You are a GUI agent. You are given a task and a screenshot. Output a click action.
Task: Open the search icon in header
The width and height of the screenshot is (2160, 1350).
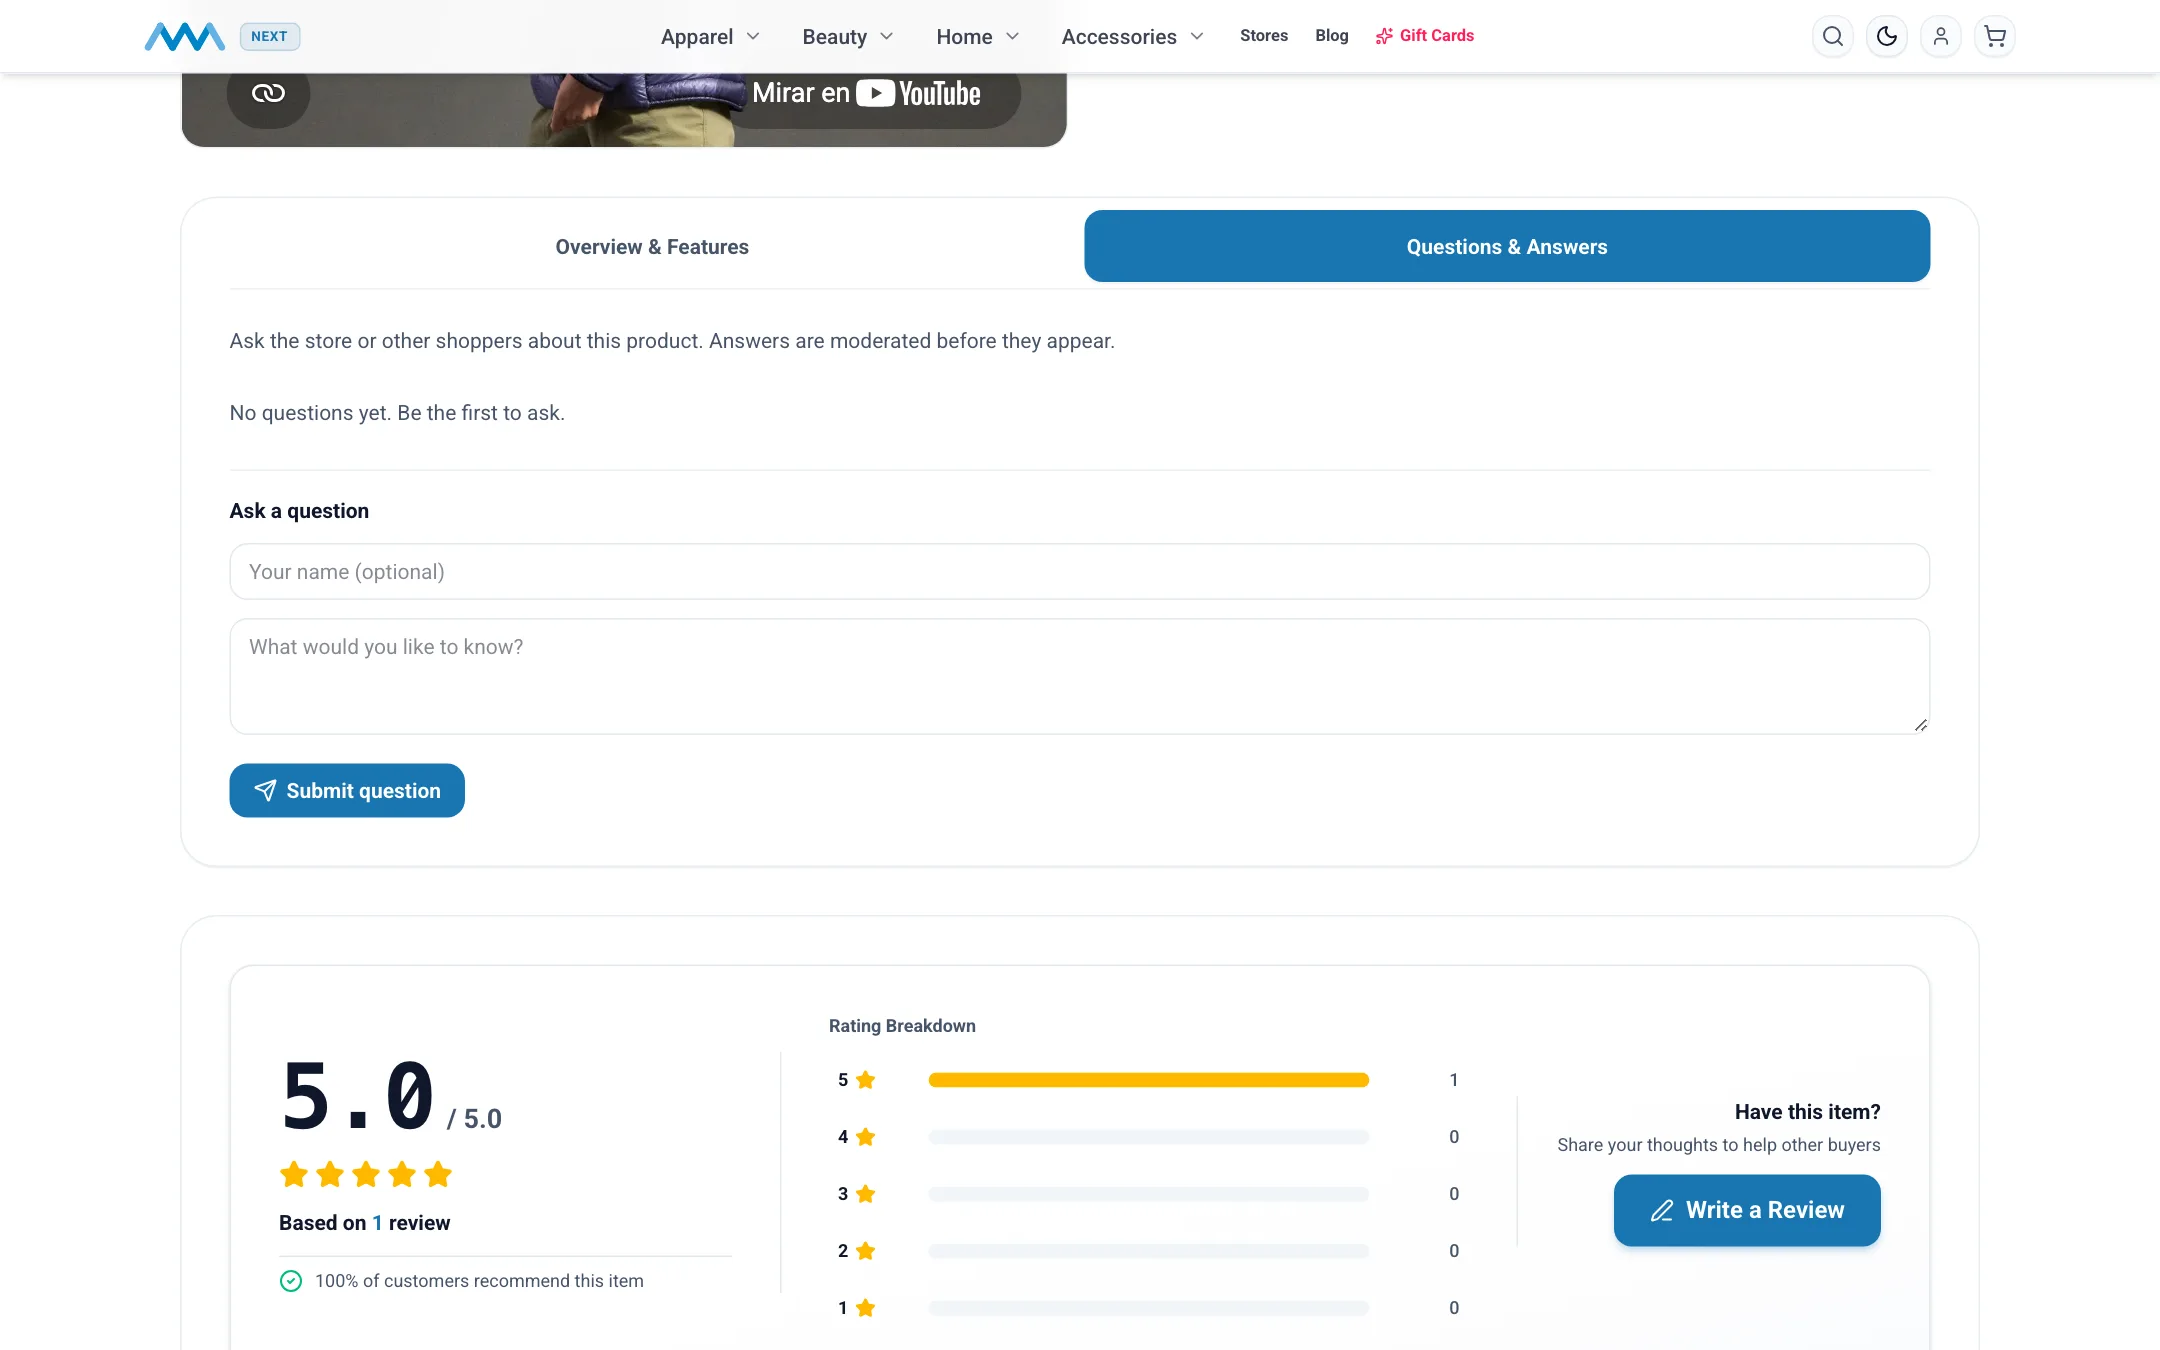[x=1832, y=36]
